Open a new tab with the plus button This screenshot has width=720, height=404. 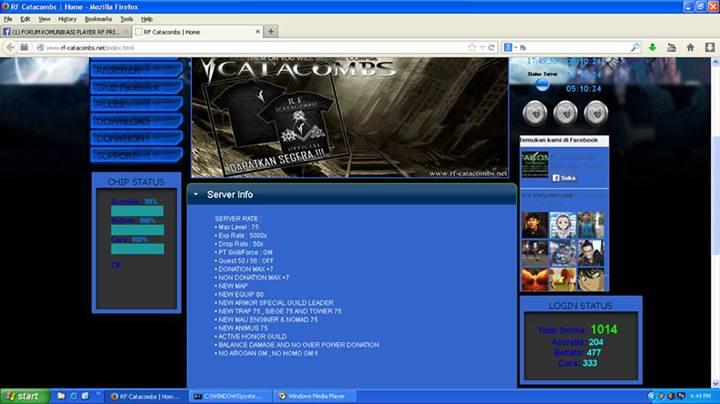tap(271, 31)
